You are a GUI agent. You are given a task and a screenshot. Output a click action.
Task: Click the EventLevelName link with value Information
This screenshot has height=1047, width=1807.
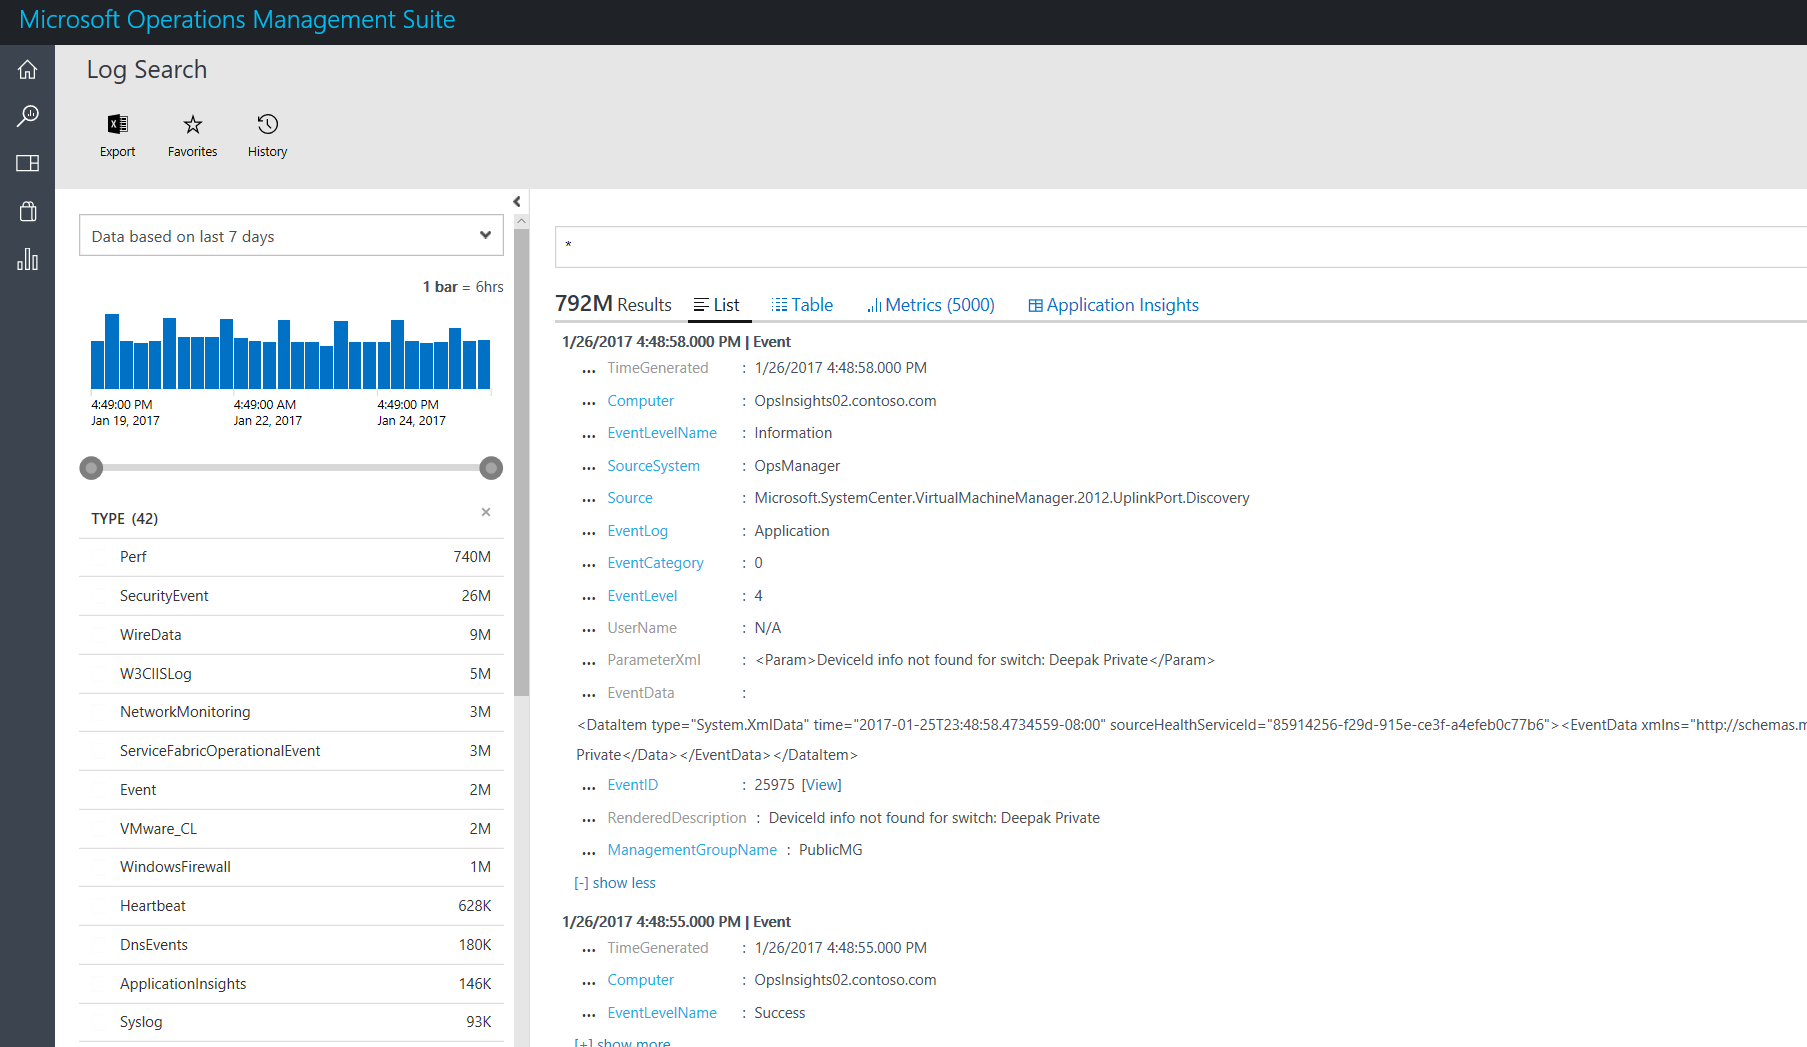point(662,433)
